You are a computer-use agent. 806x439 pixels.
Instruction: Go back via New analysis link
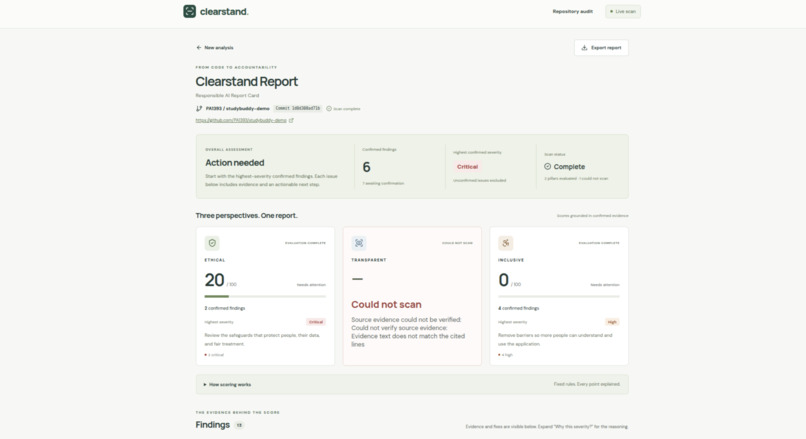[215, 47]
